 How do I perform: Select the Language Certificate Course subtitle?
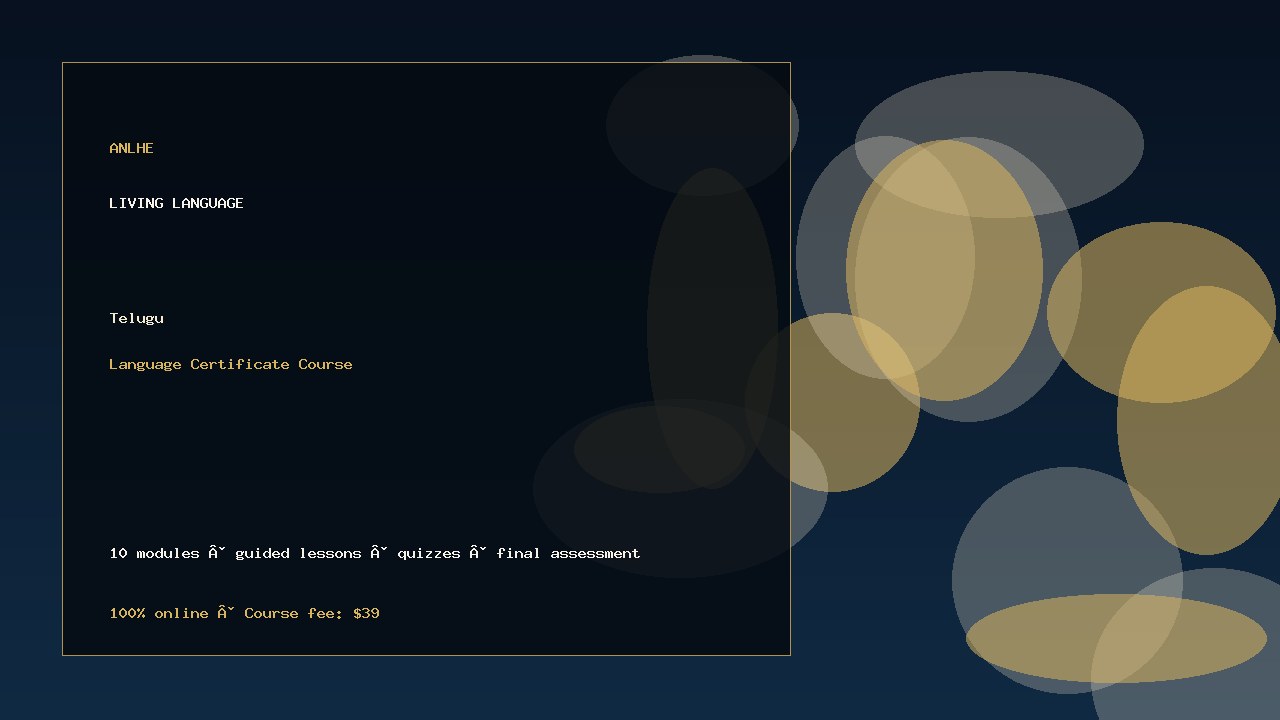tap(231, 364)
